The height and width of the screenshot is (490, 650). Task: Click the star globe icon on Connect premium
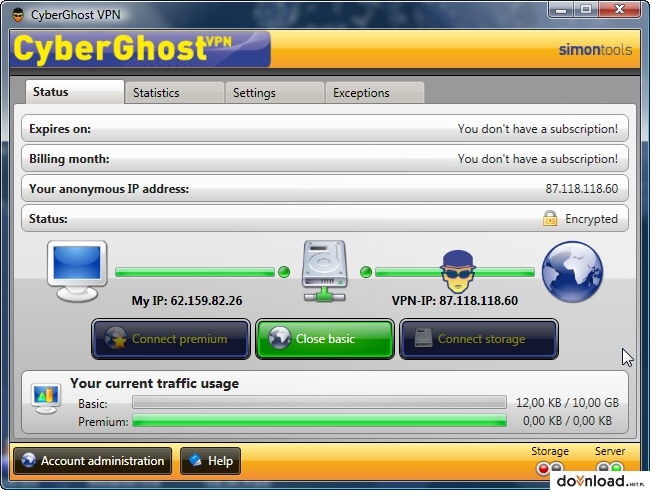[115, 338]
